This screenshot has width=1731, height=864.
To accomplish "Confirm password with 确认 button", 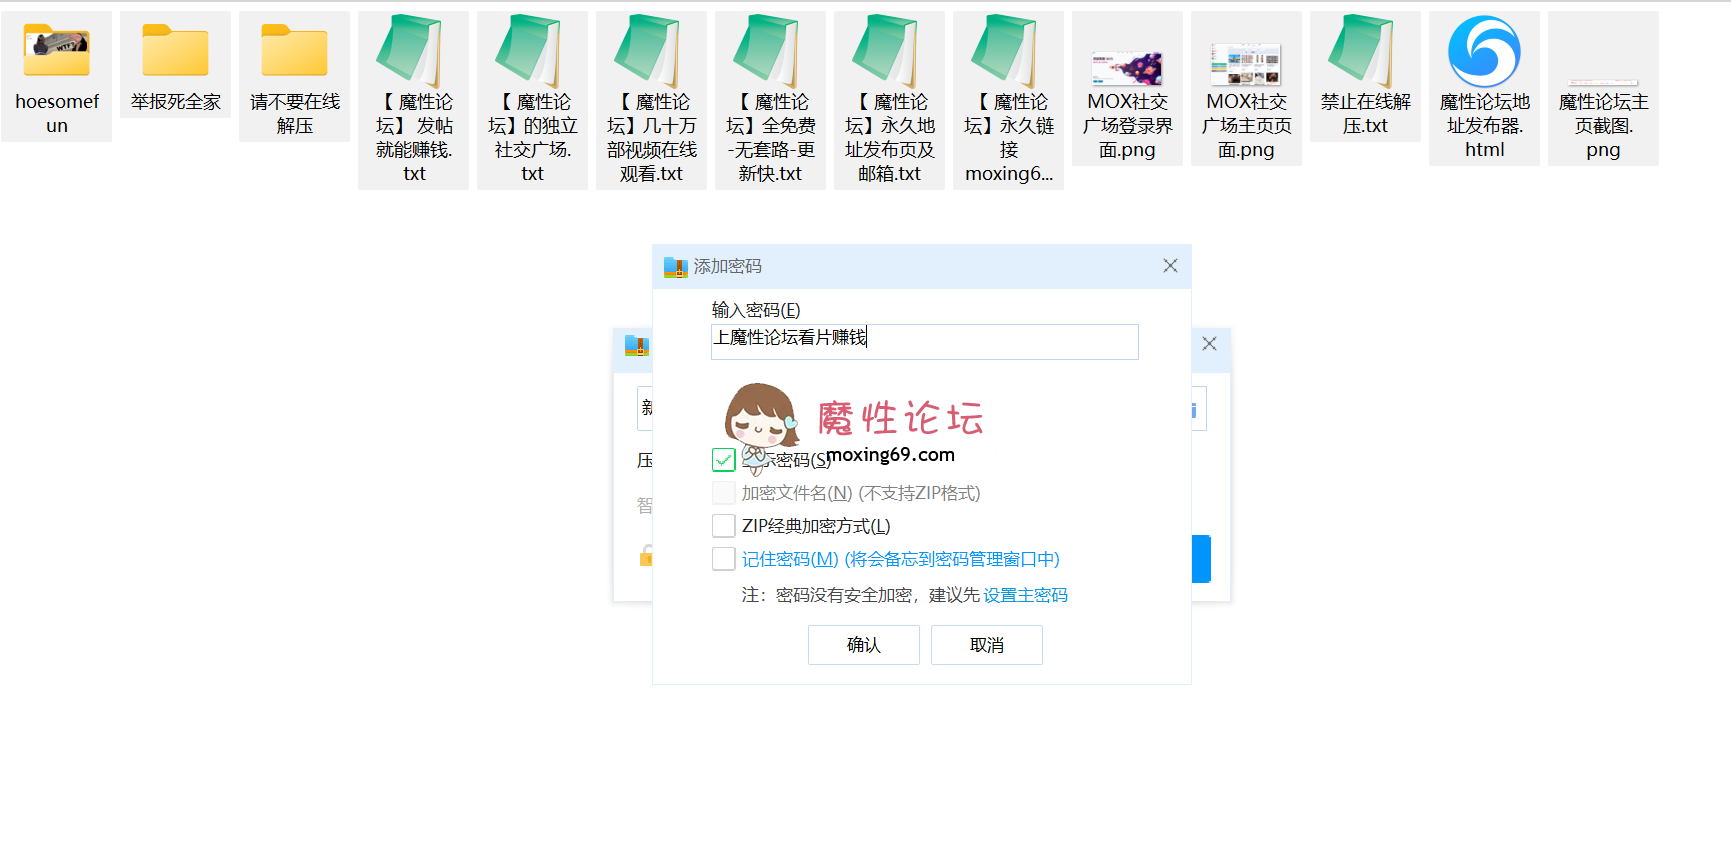I will [864, 645].
